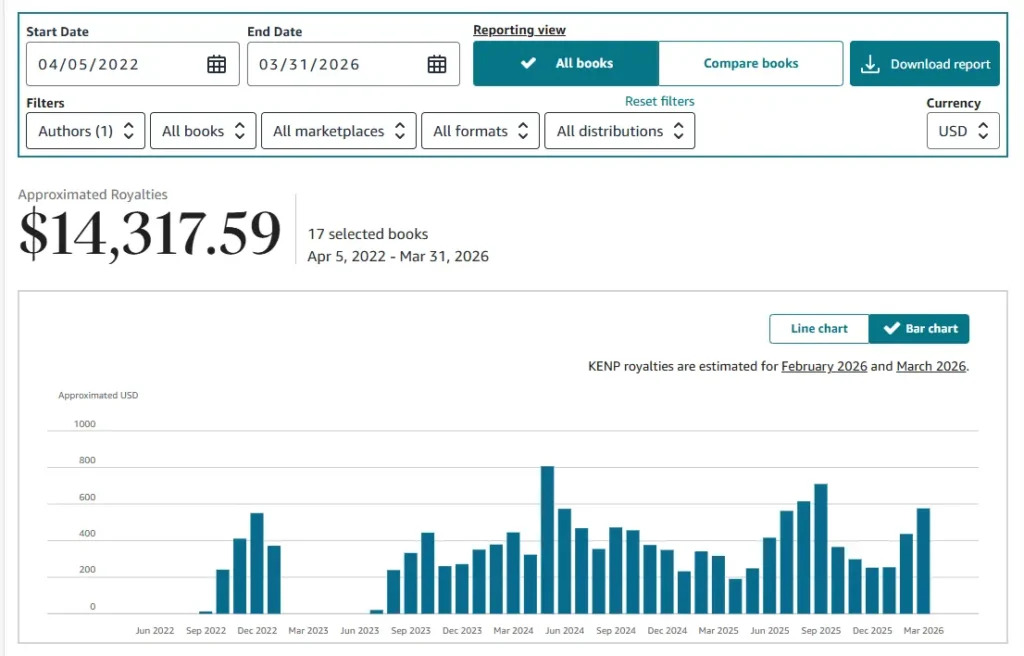
Task: Click the chevron on Currency selector
Action: [983, 130]
